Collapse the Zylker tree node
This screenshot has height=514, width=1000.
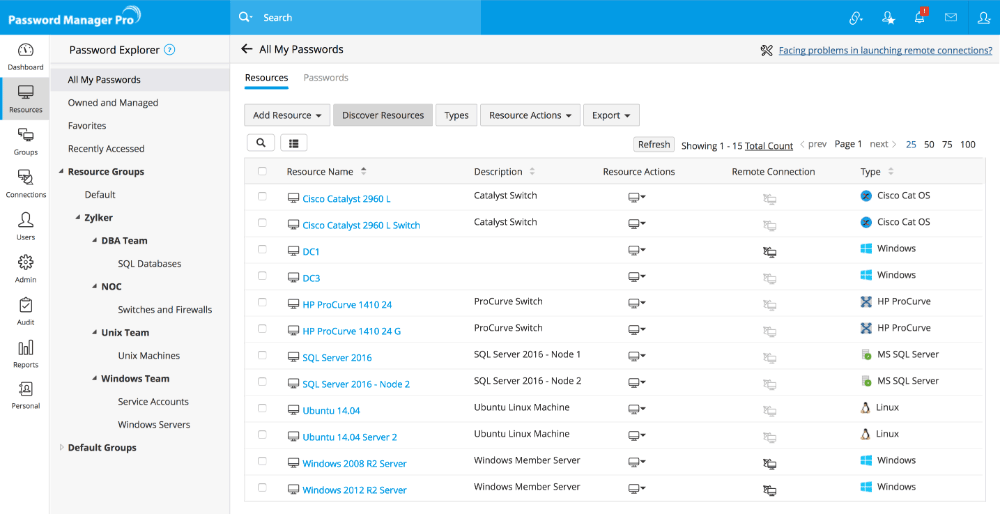(78, 217)
